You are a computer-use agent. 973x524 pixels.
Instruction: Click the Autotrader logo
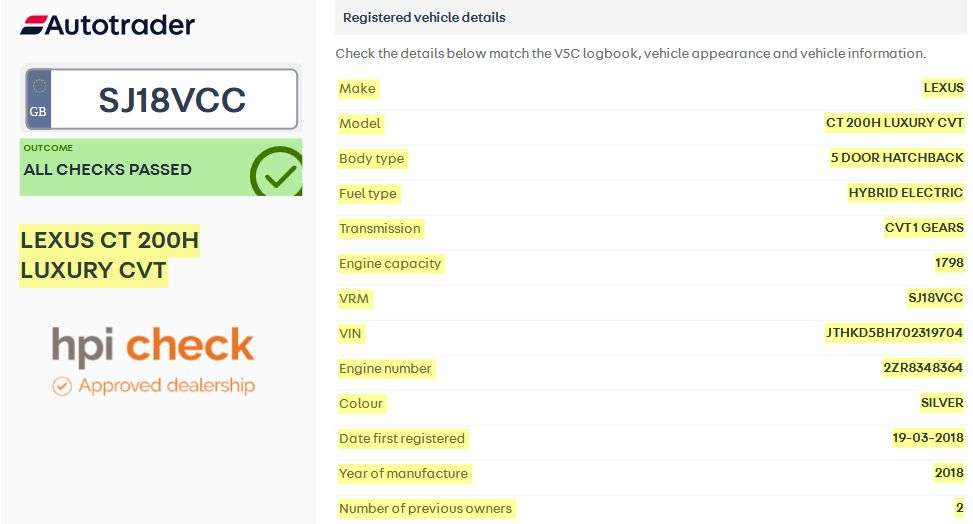108,25
